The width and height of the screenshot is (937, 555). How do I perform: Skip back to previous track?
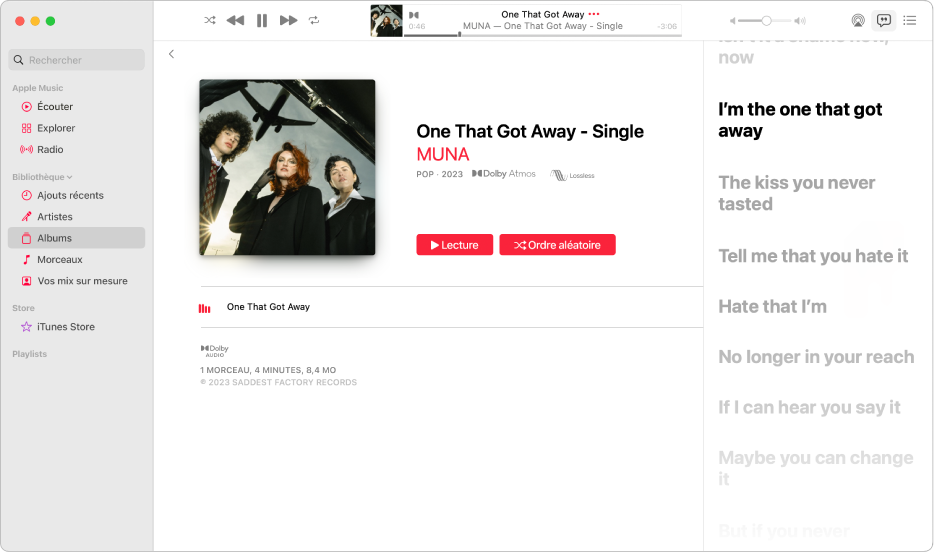tap(235, 20)
